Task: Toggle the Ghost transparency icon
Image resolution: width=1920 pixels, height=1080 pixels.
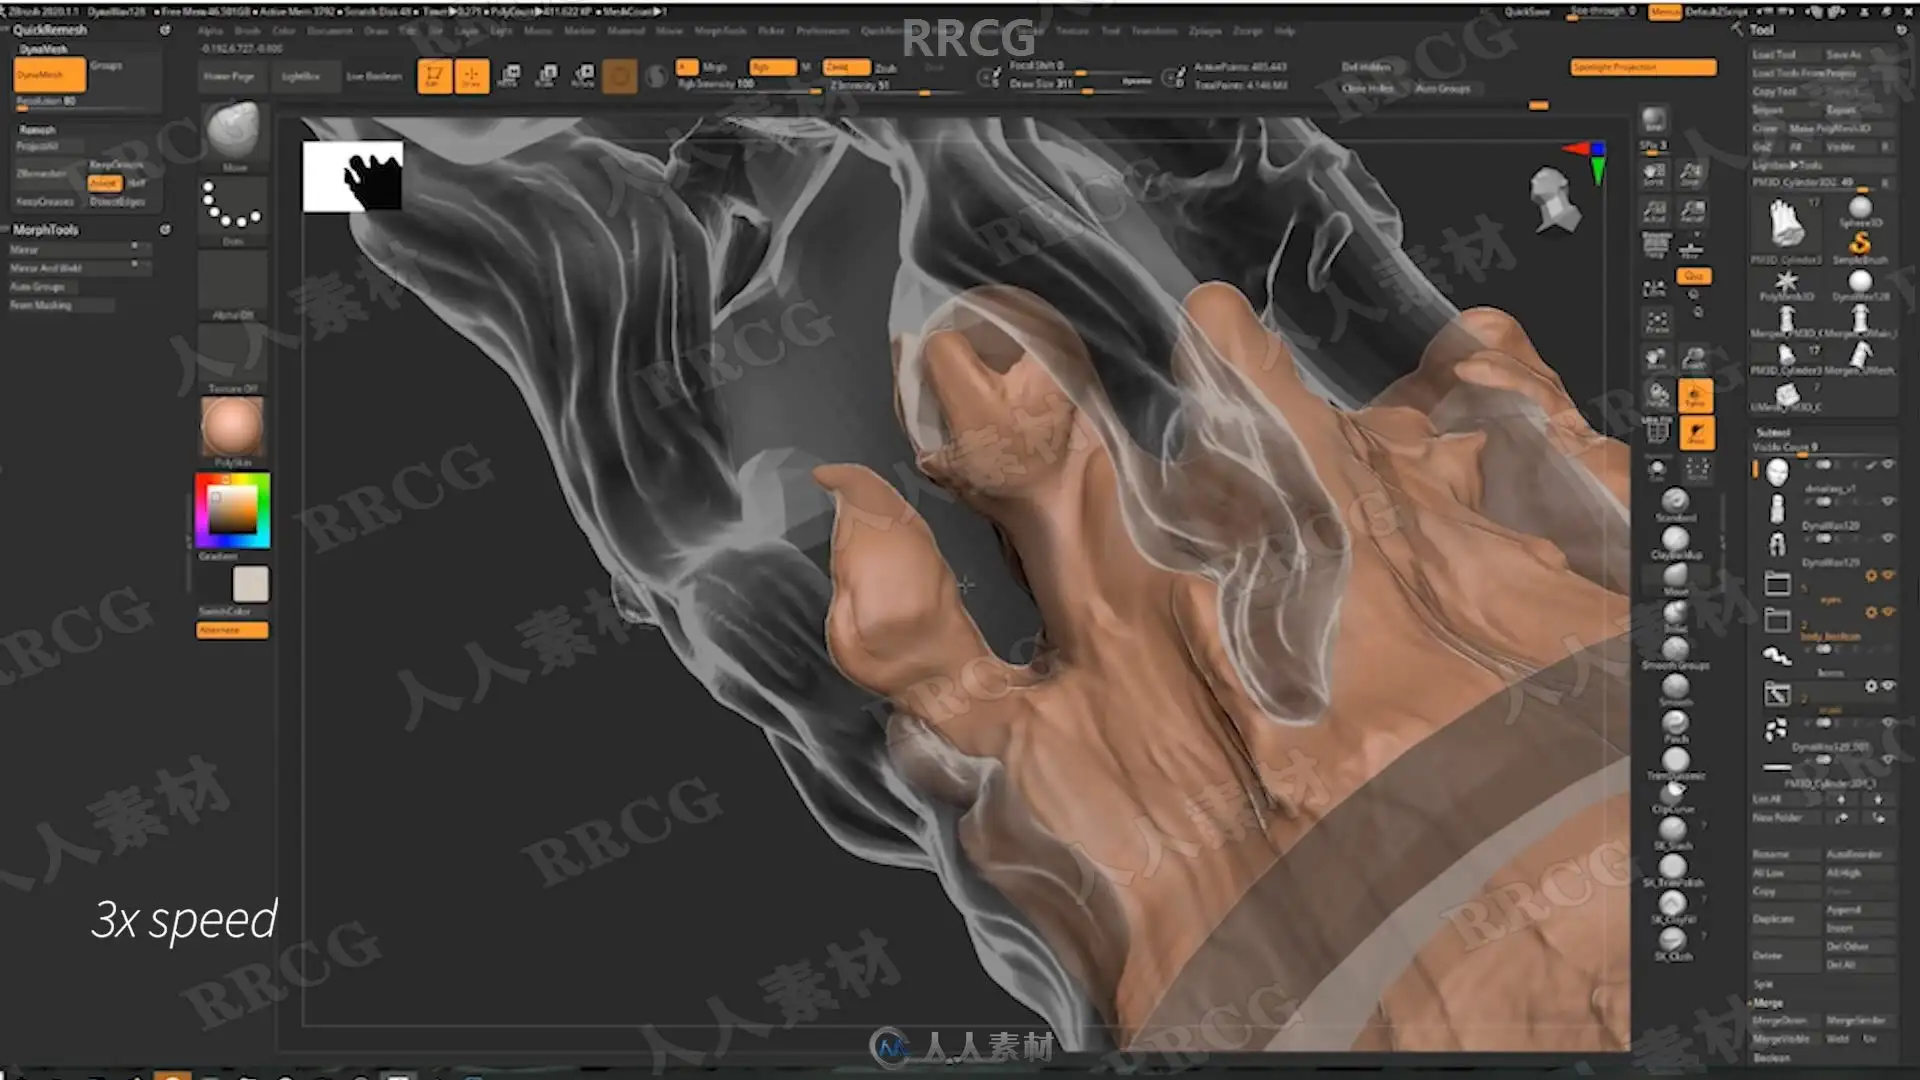Action: [1695, 433]
